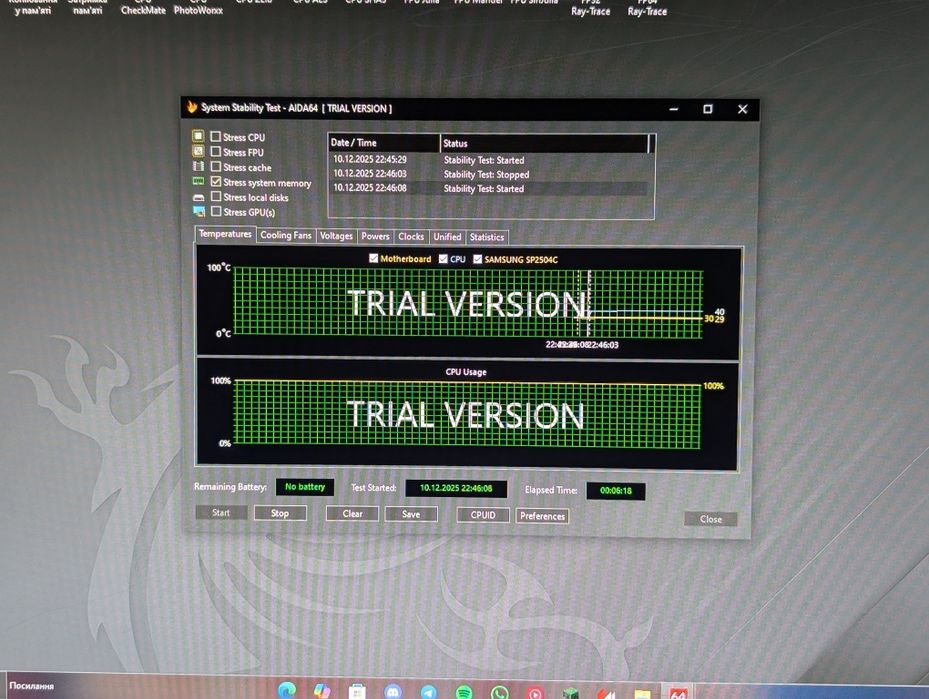The image size is (929, 699).
Task: Open Preferences
Action: [542, 516]
